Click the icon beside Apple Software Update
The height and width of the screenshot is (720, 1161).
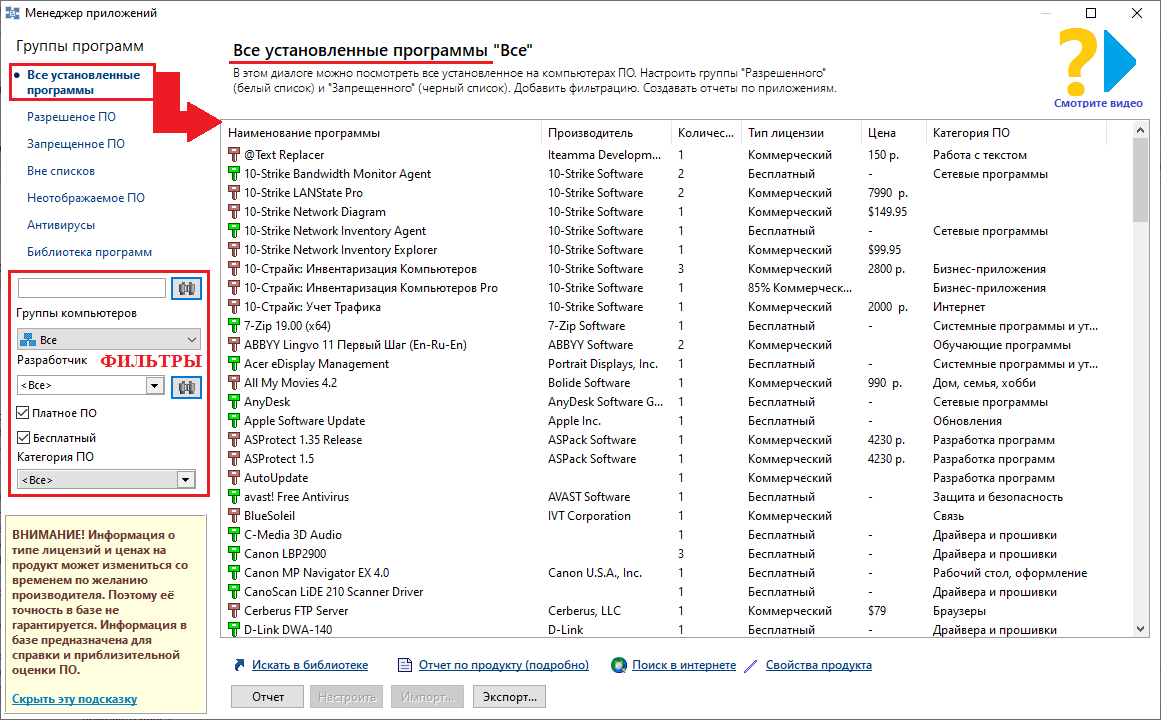[234, 421]
